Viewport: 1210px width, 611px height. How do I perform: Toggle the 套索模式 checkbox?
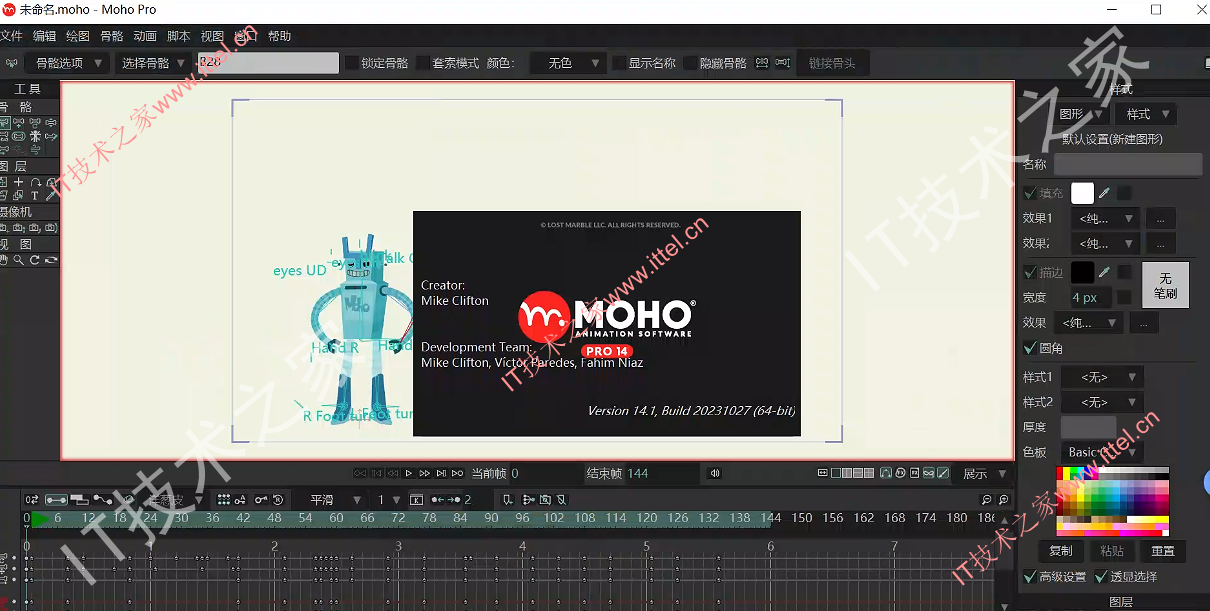coord(423,63)
